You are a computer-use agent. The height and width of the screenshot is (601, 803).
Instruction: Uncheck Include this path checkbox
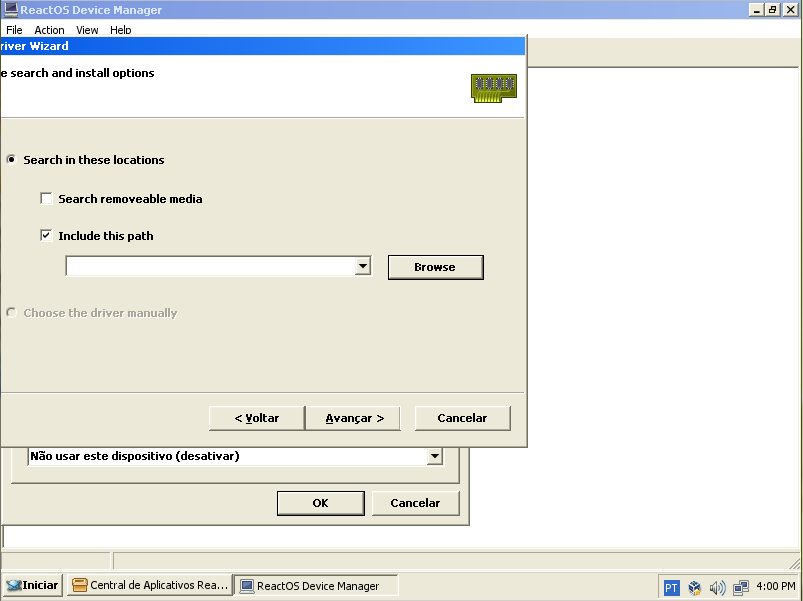click(46, 235)
